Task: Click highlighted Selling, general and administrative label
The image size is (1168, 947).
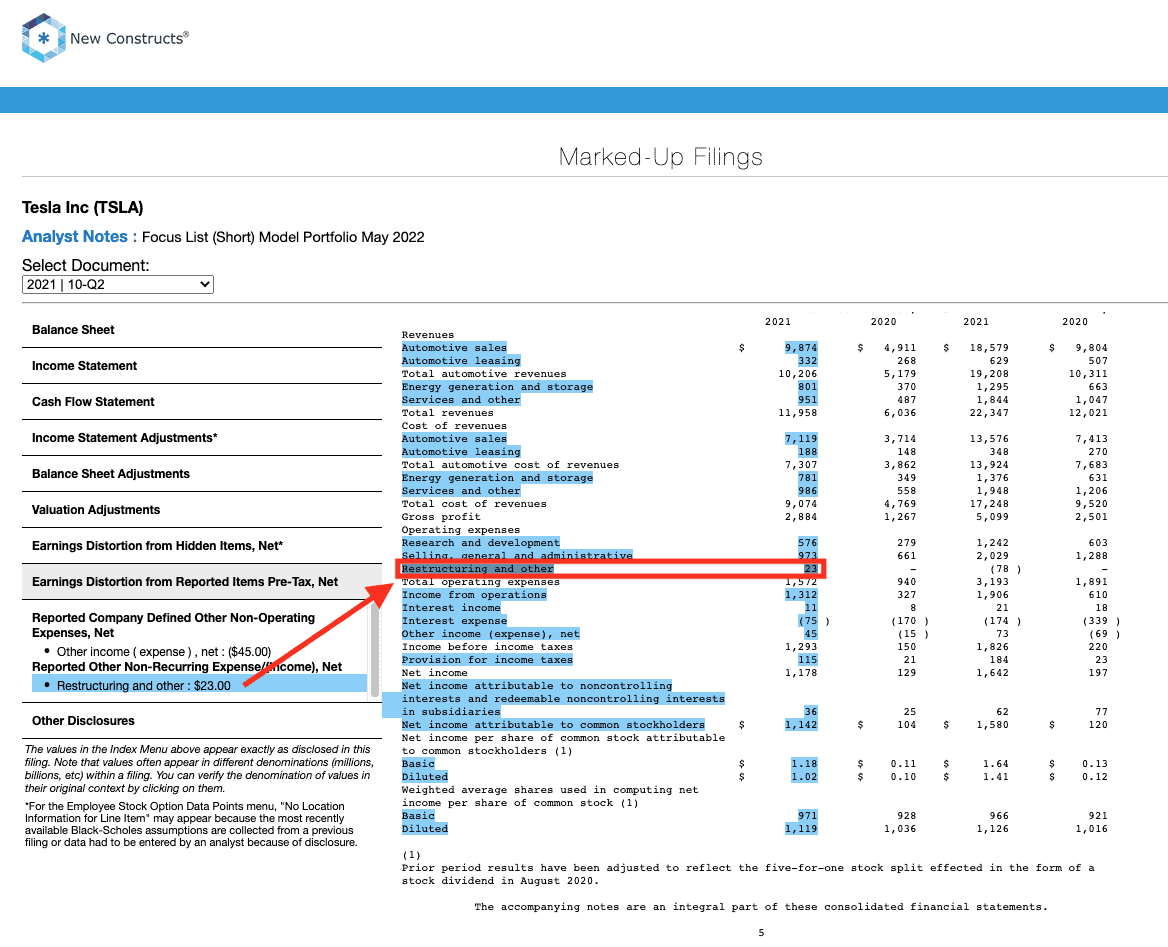Action: [517, 555]
